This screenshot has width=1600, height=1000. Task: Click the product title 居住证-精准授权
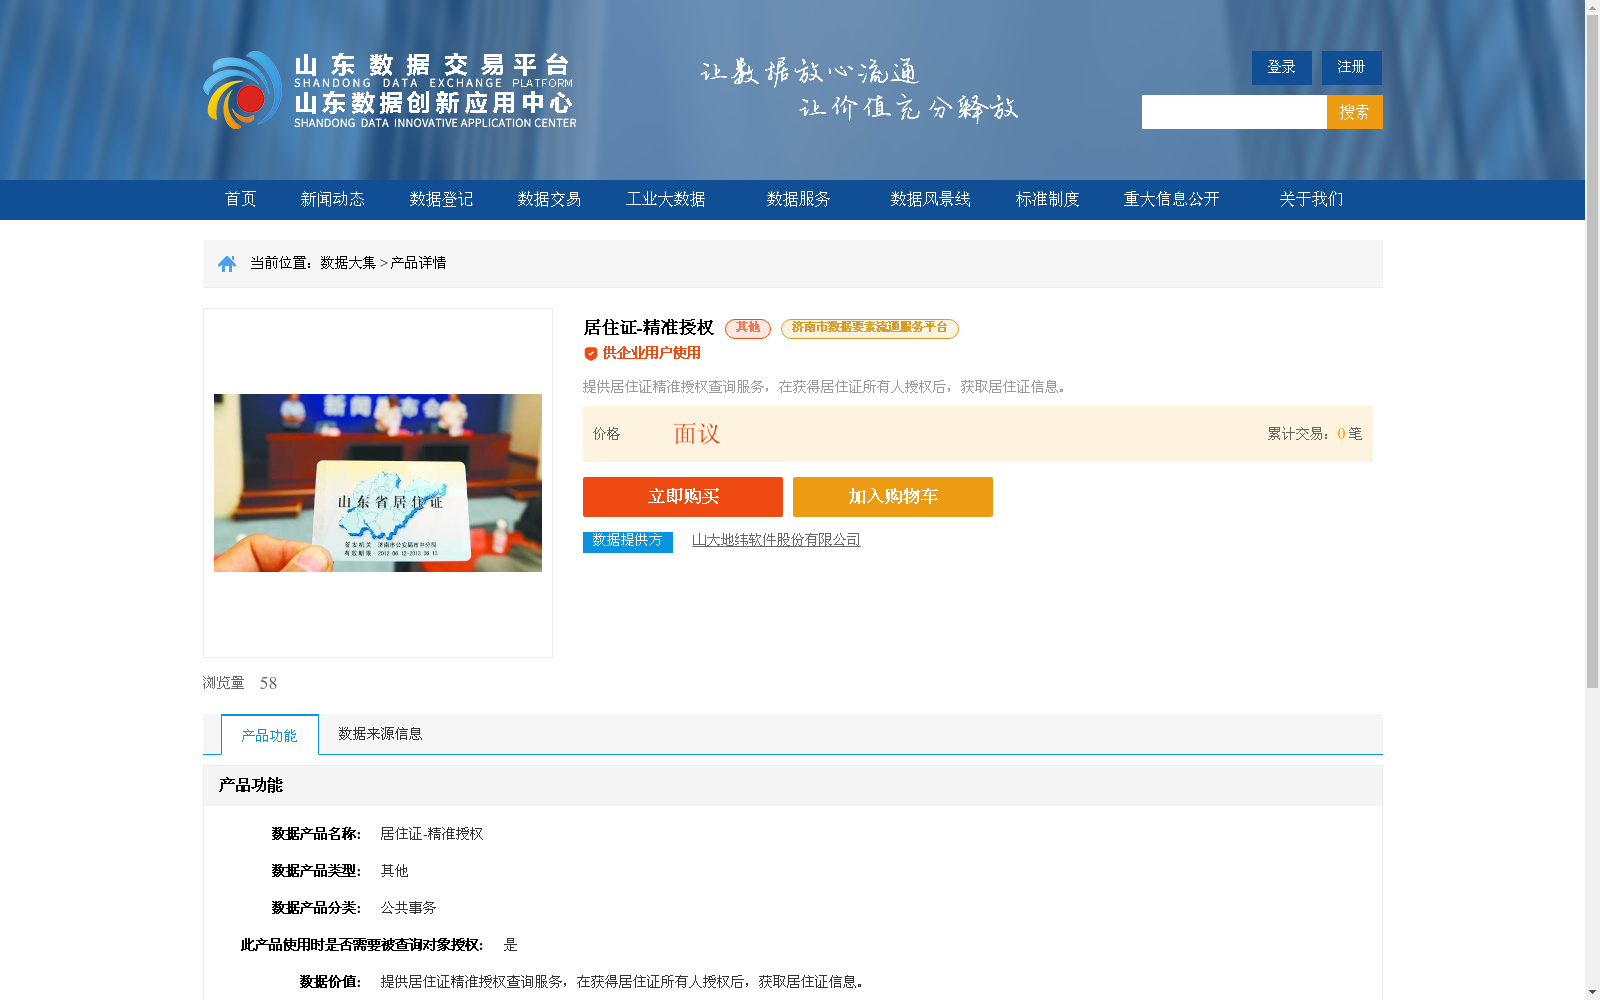648,328
